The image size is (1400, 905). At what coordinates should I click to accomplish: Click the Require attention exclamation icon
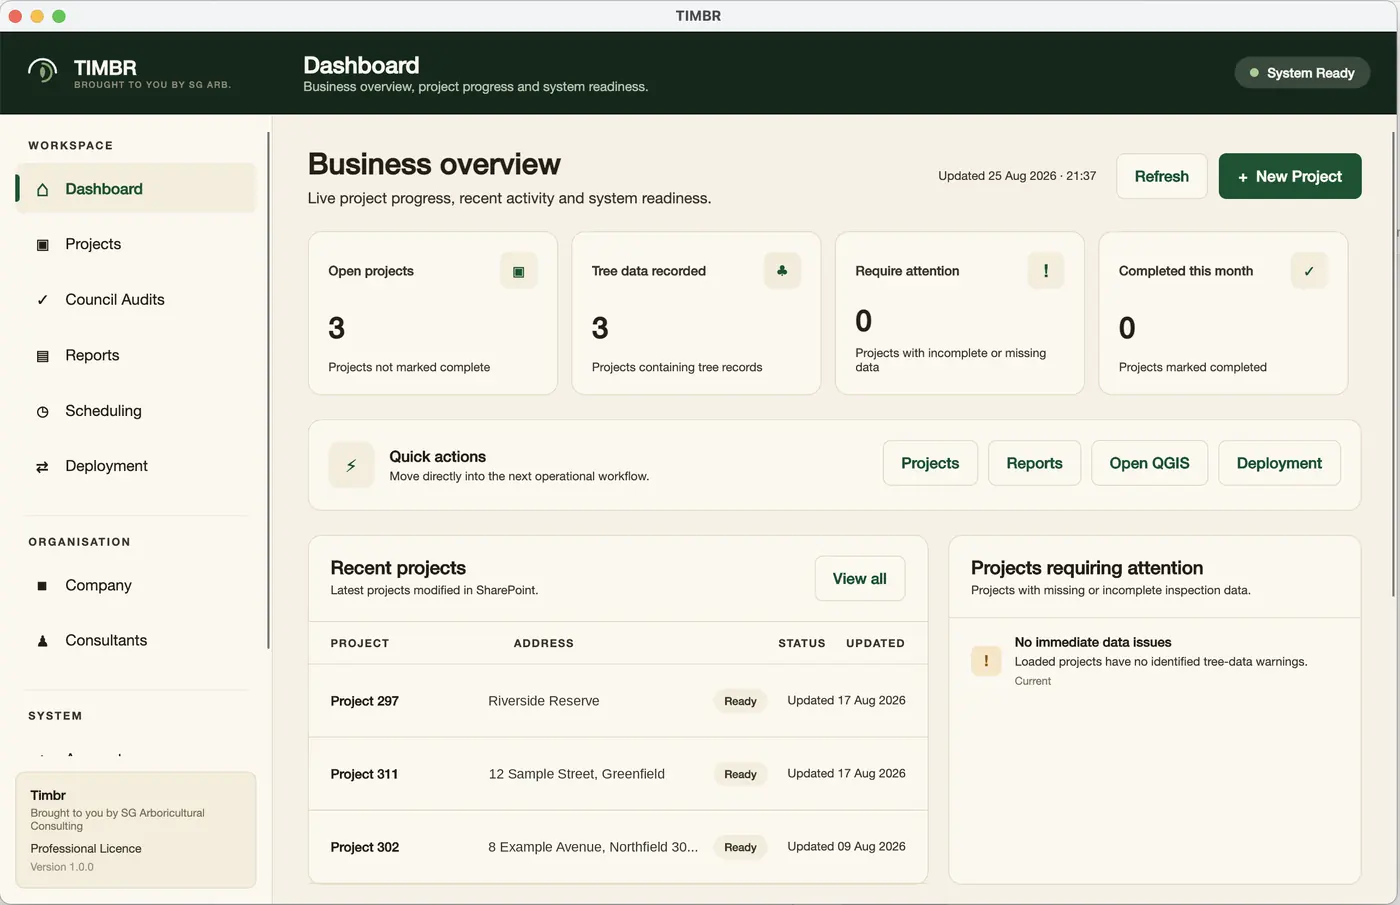1046,271
